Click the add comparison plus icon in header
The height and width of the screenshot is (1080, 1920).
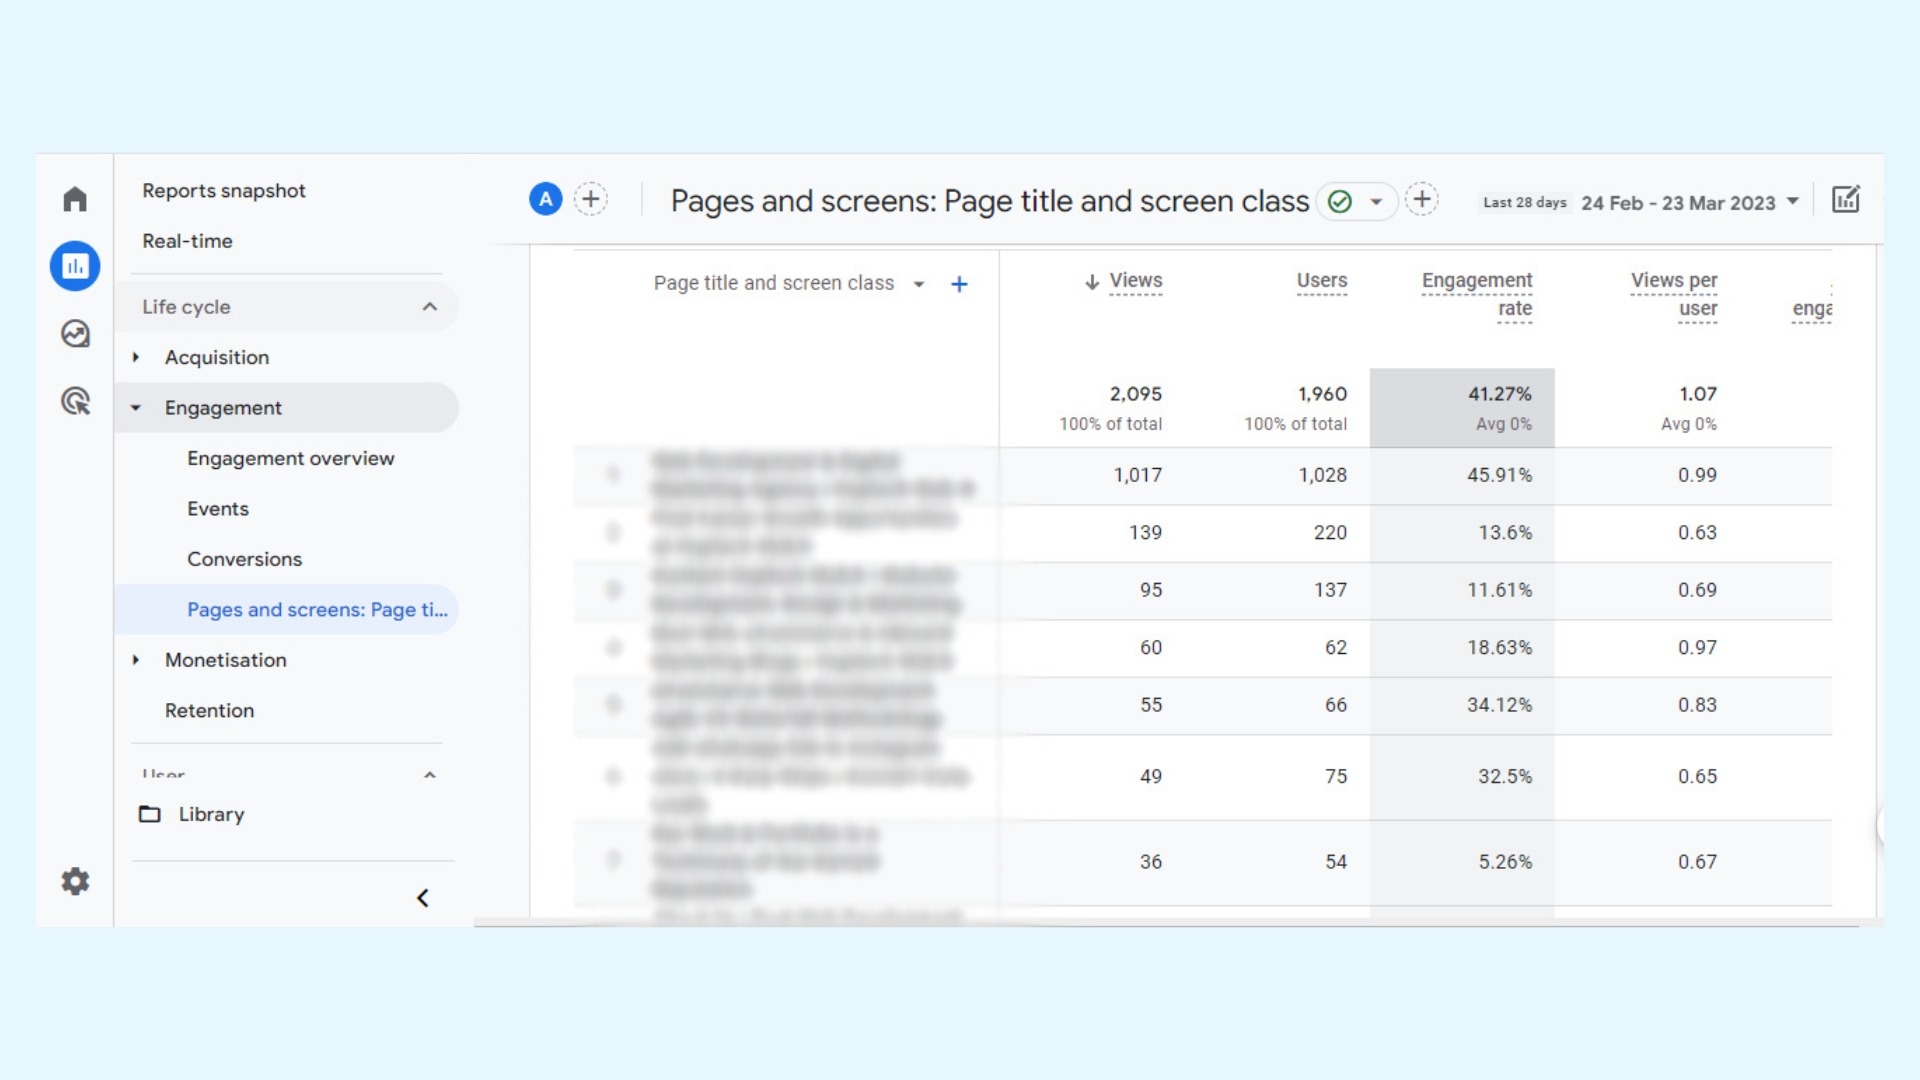(x=591, y=200)
